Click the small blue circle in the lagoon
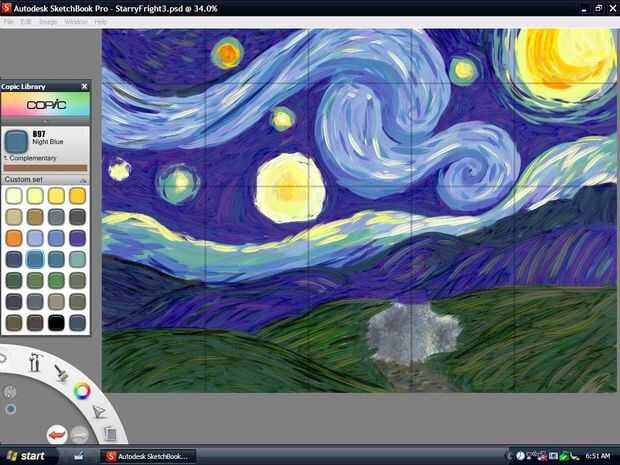This screenshot has height=465, width=620. [11, 409]
